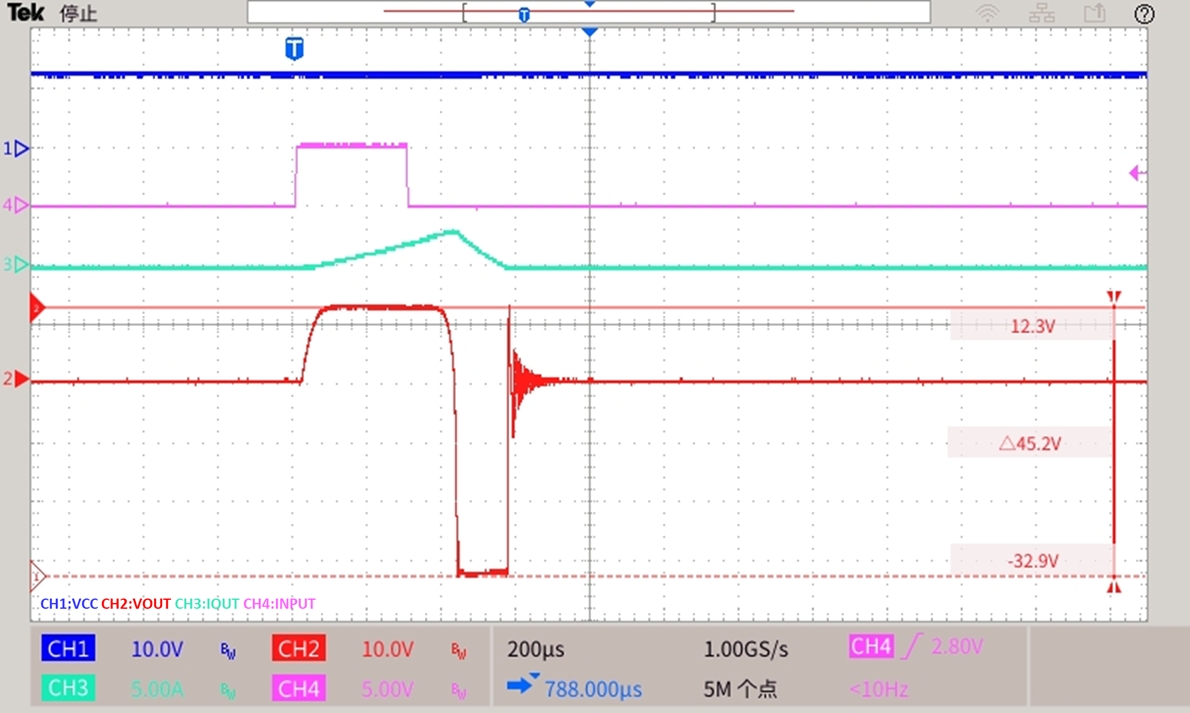This screenshot has height=713, width=1190.
Task: Toggle CH3 channel display badge
Action: click(x=67, y=688)
